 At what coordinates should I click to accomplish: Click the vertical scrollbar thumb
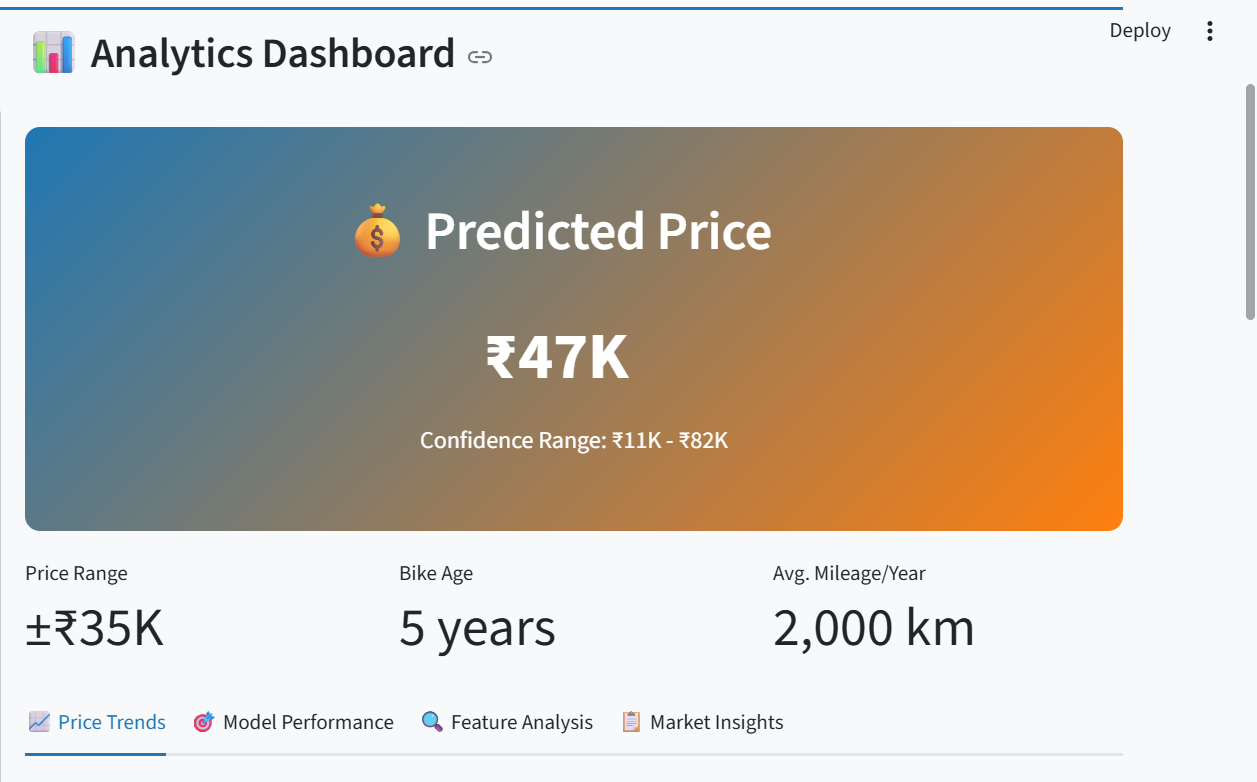[1250, 202]
